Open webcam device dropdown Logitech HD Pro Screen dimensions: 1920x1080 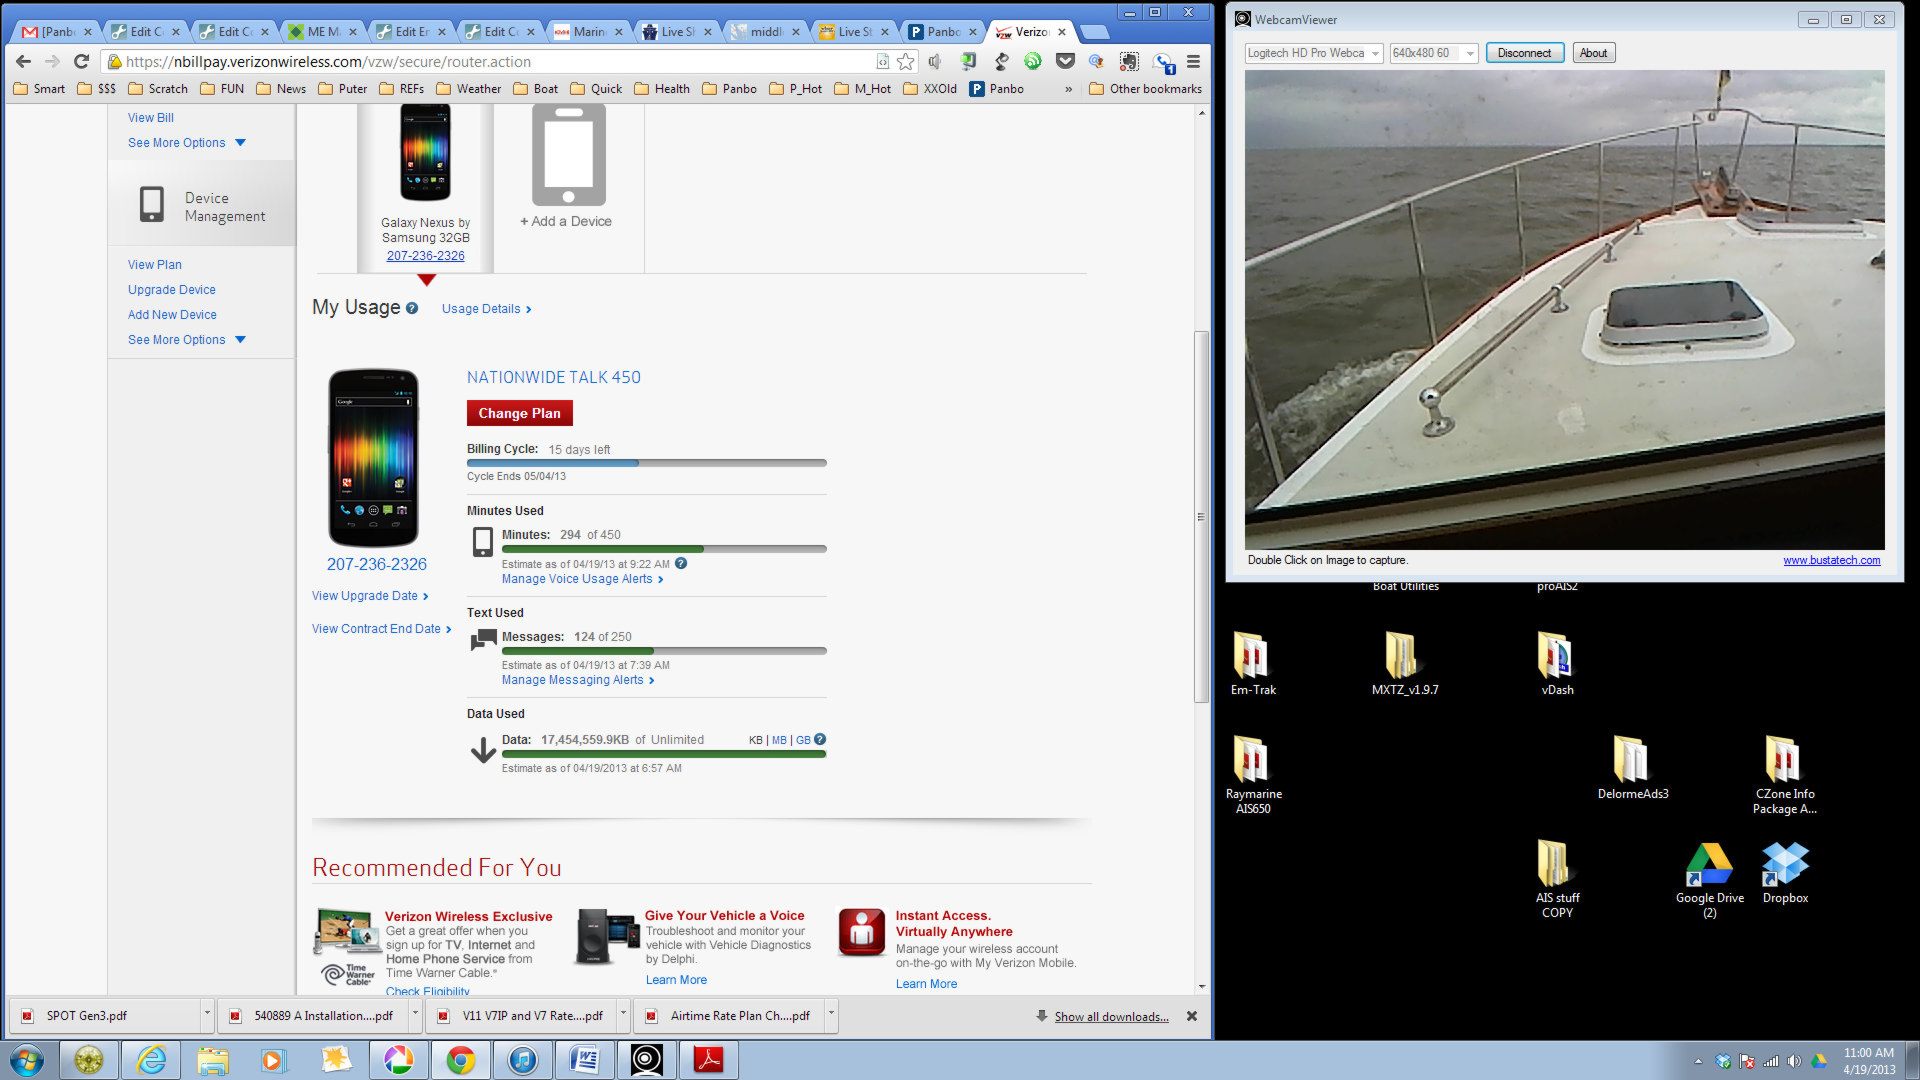1314,53
